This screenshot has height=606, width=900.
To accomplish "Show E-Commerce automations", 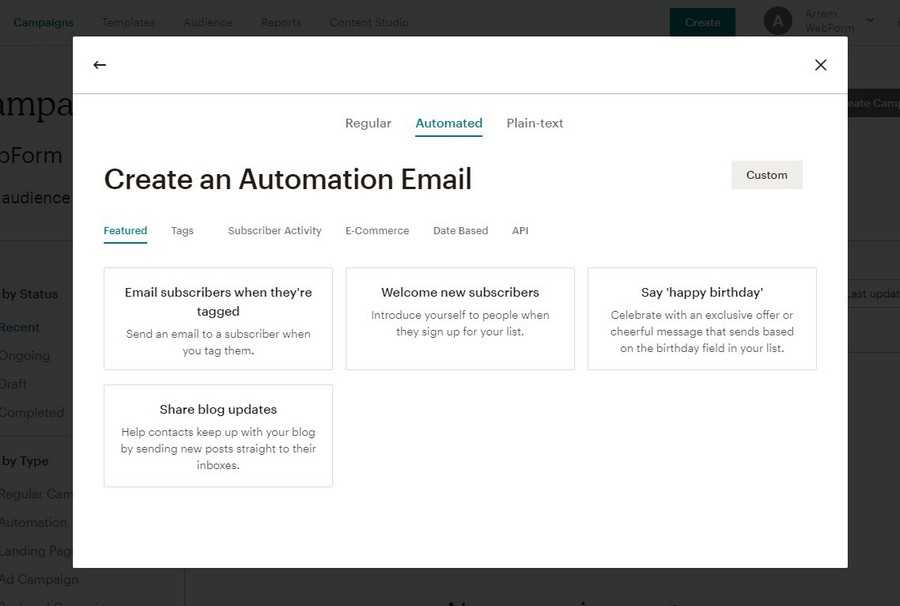I will [377, 231].
